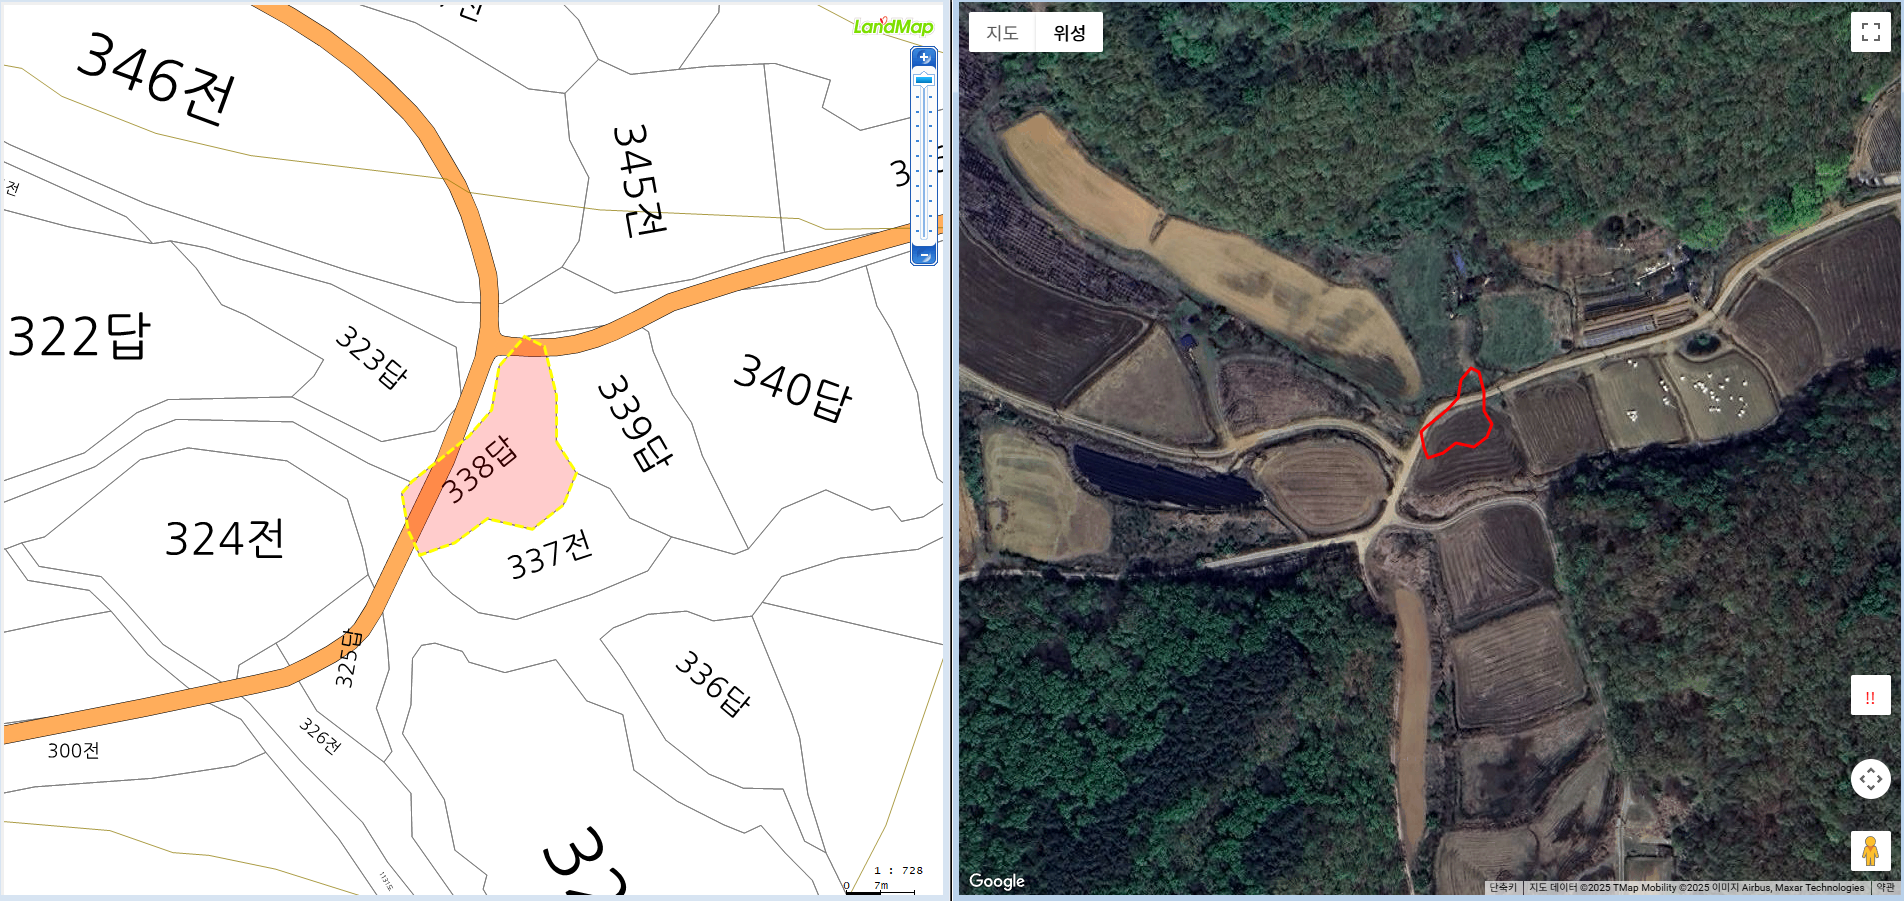Image resolution: width=1904 pixels, height=901 pixels.
Task: Select parcel 324전 on cadastral map
Action: coord(225,538)
